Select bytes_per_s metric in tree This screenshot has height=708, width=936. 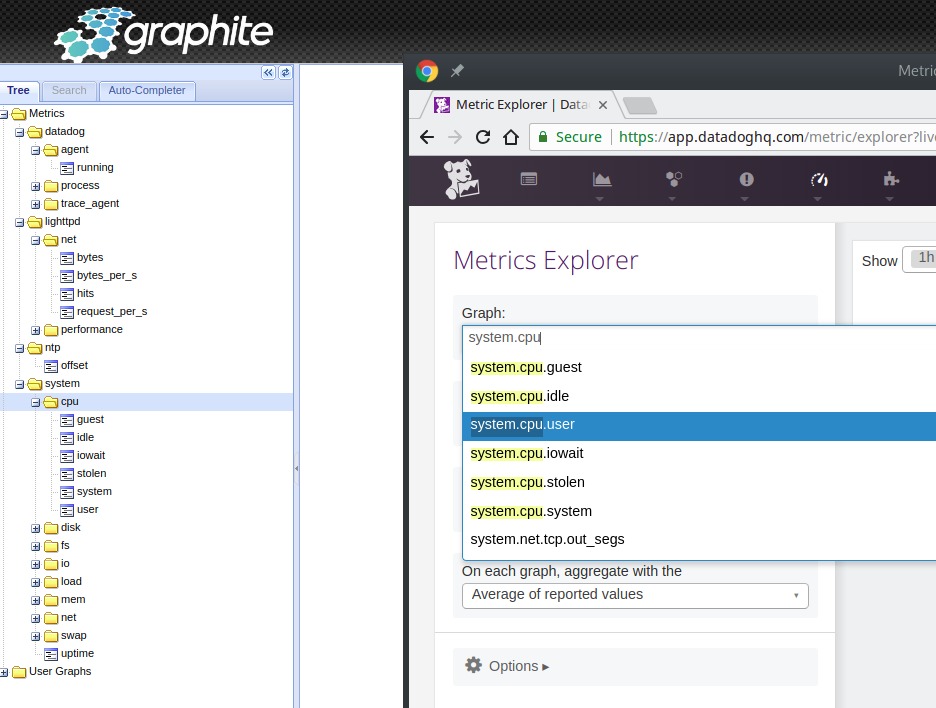tap(107, 276)
